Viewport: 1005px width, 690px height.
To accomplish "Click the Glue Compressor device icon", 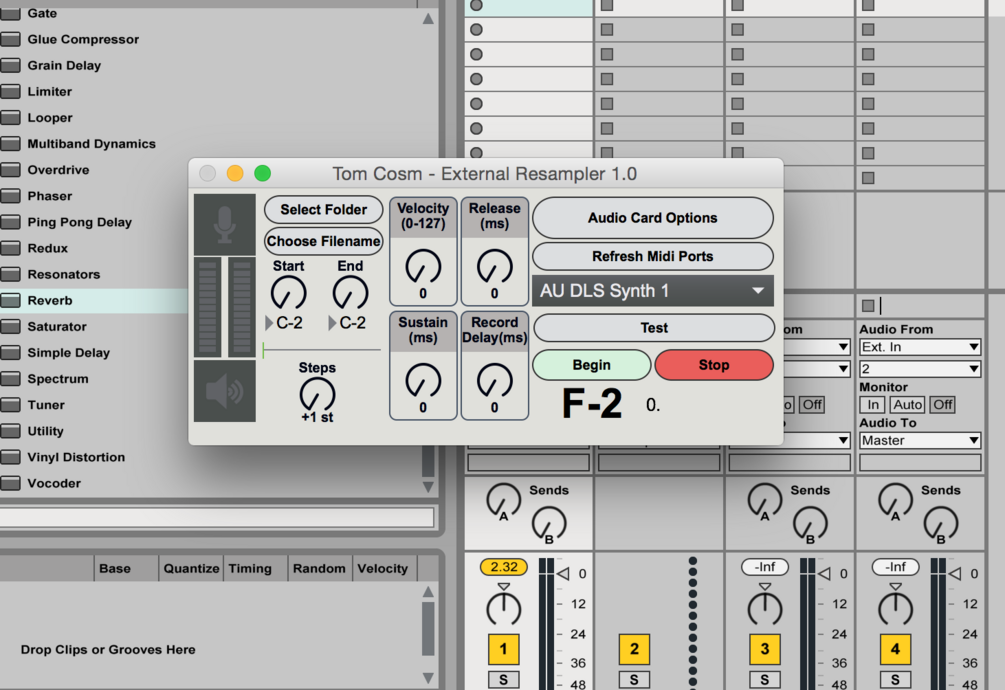I will (10, 40).
